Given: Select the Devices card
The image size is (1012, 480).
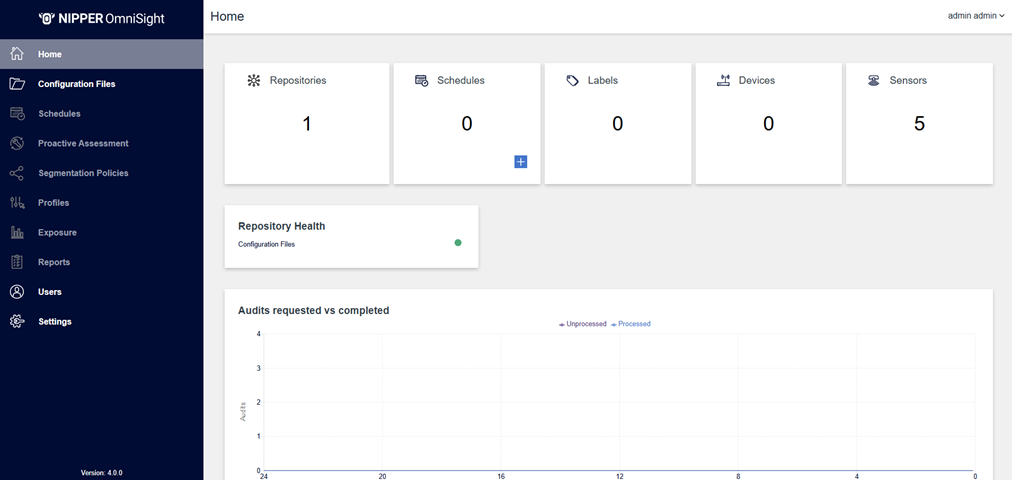Looking at the screenshot, I should [x=768, y=123].
